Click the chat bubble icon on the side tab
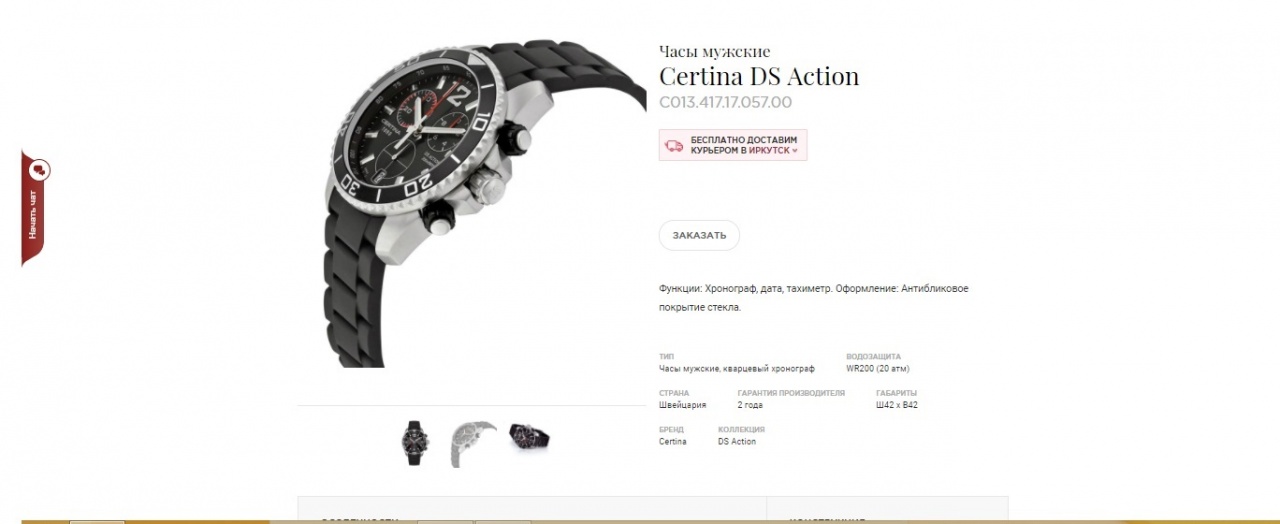This screenshot has width=1280, height=524. click(x=41, y=170)
